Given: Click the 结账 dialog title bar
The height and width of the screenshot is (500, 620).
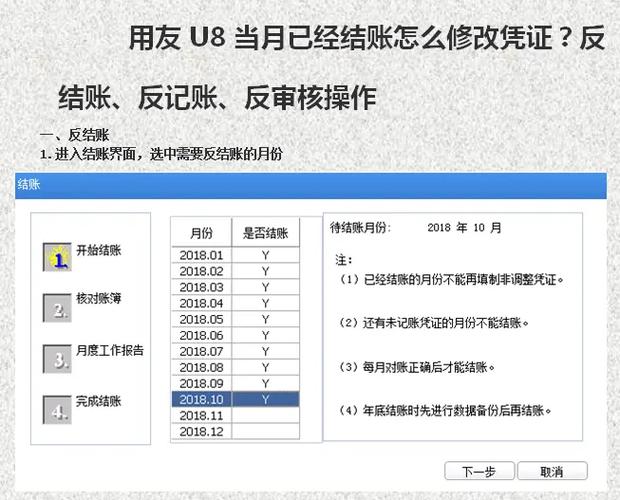Looking at the screenshot, I should tap(311, 185).
